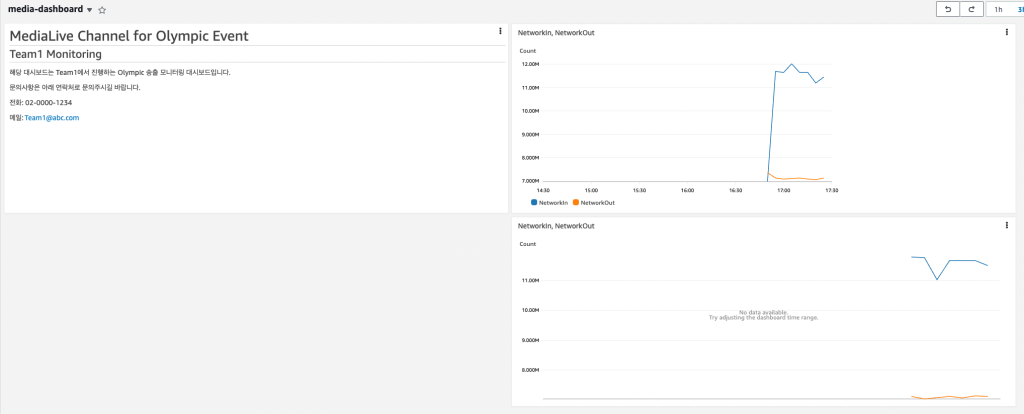
Task: Click the 17:00 x-axis label
Action: pos(784,191)
